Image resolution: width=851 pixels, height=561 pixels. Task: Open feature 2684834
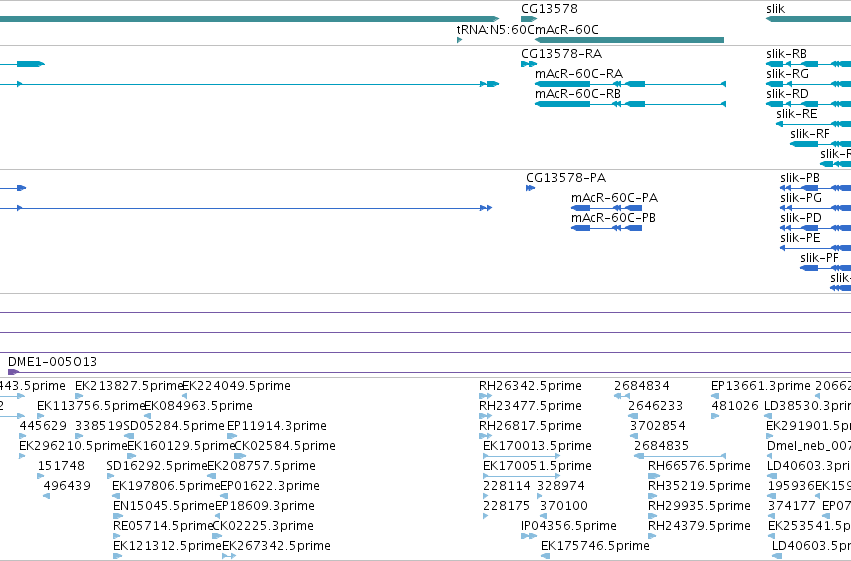click(x=642, y=386)
